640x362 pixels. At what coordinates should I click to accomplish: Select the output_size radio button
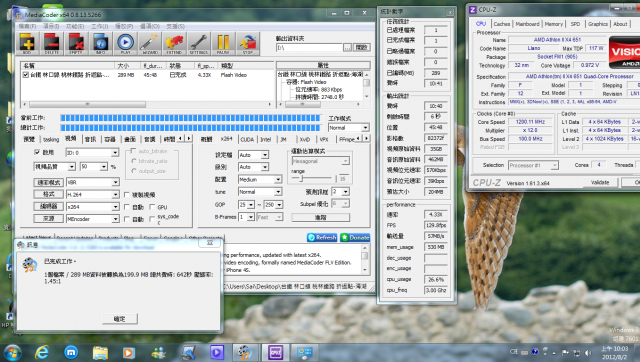point(133,171)
